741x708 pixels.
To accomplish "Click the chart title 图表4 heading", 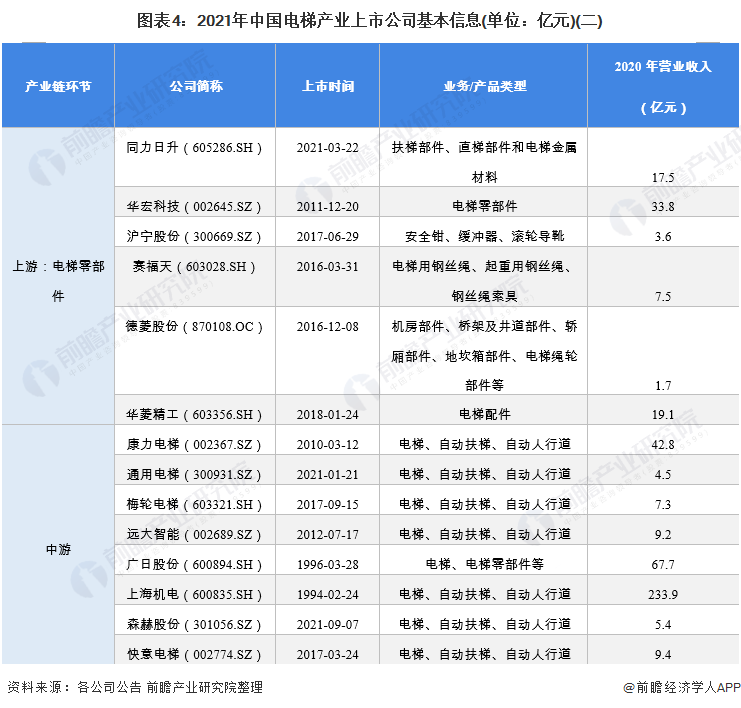I will 370,19.
